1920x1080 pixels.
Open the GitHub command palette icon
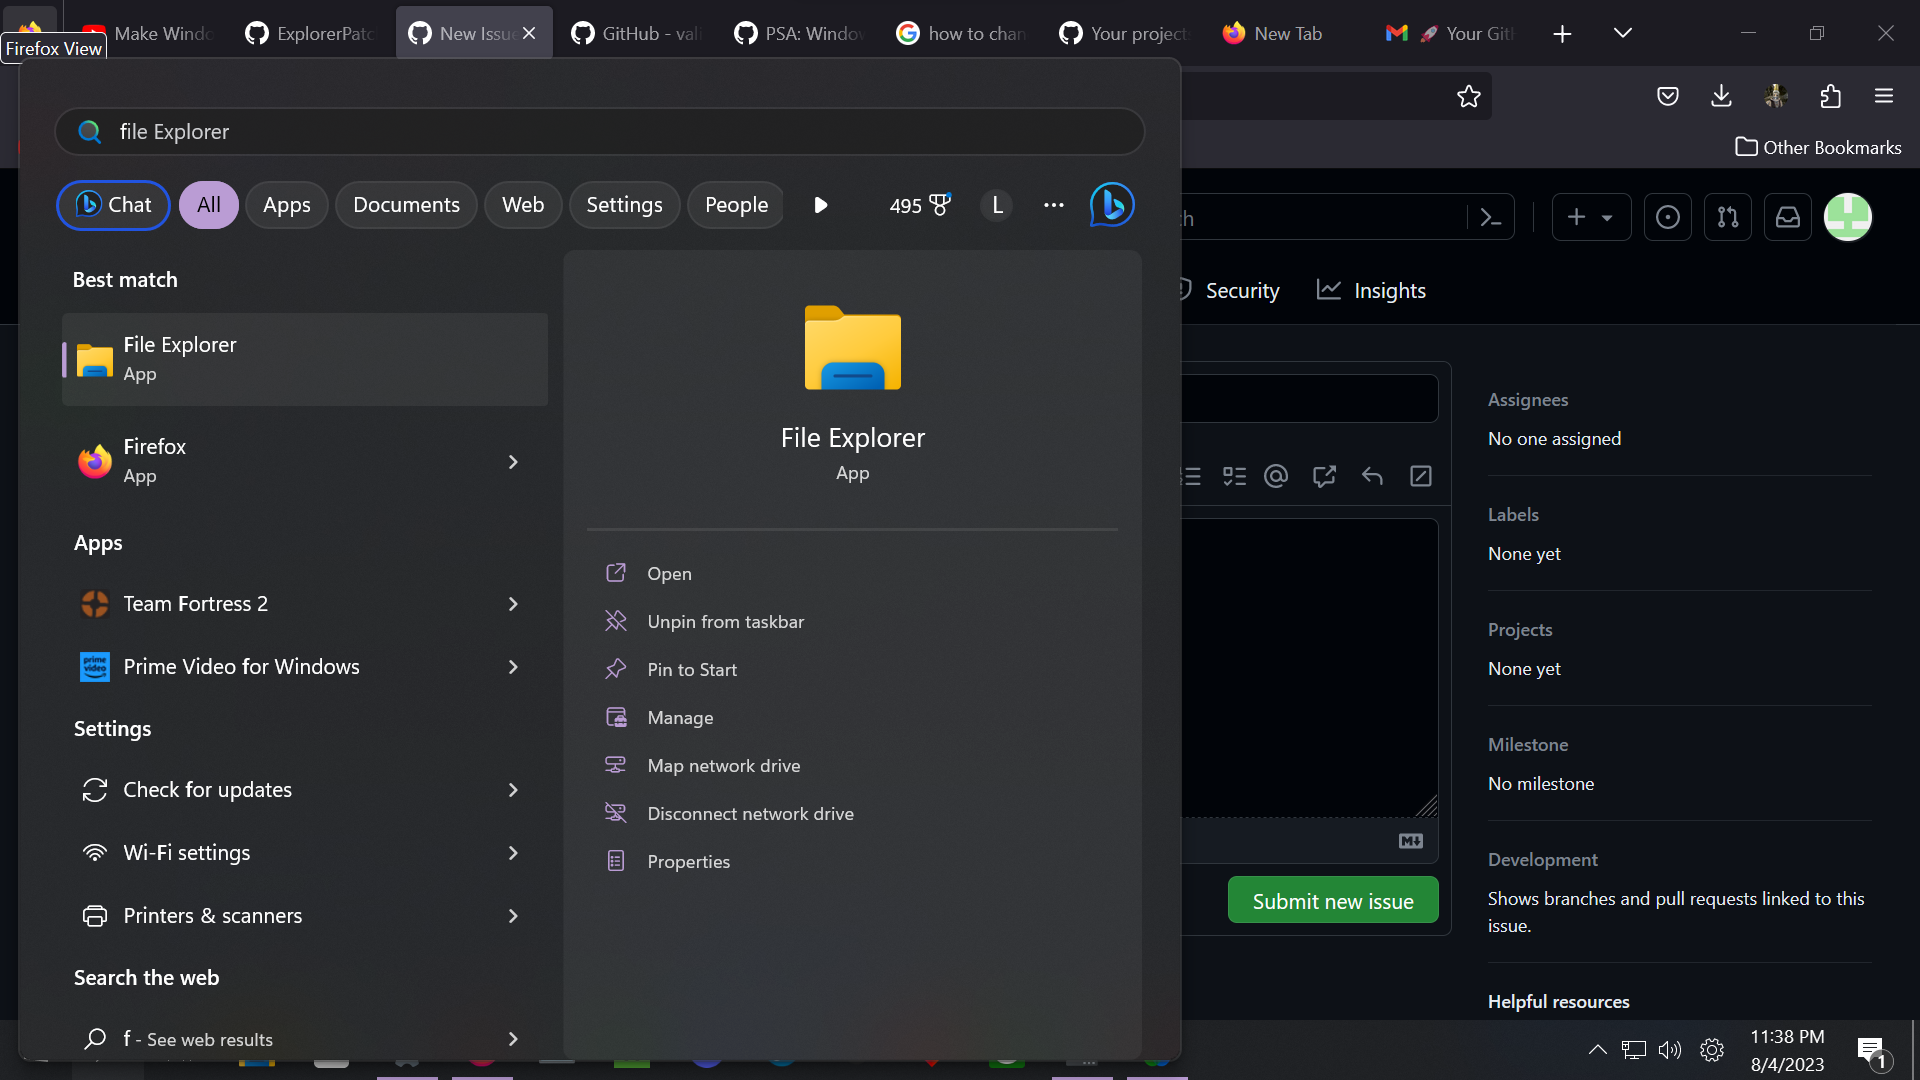(1489, 217)
